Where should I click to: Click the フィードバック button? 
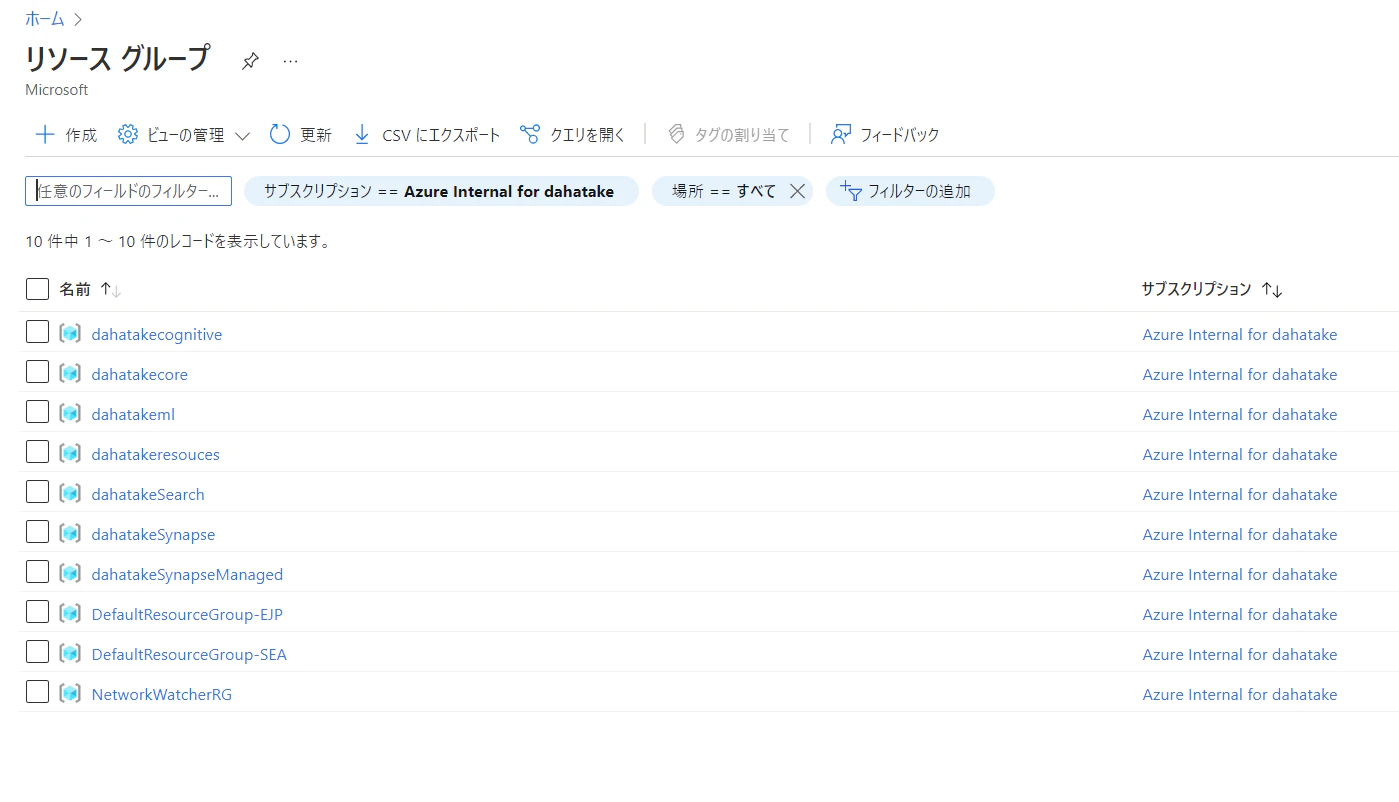point(885,135)
